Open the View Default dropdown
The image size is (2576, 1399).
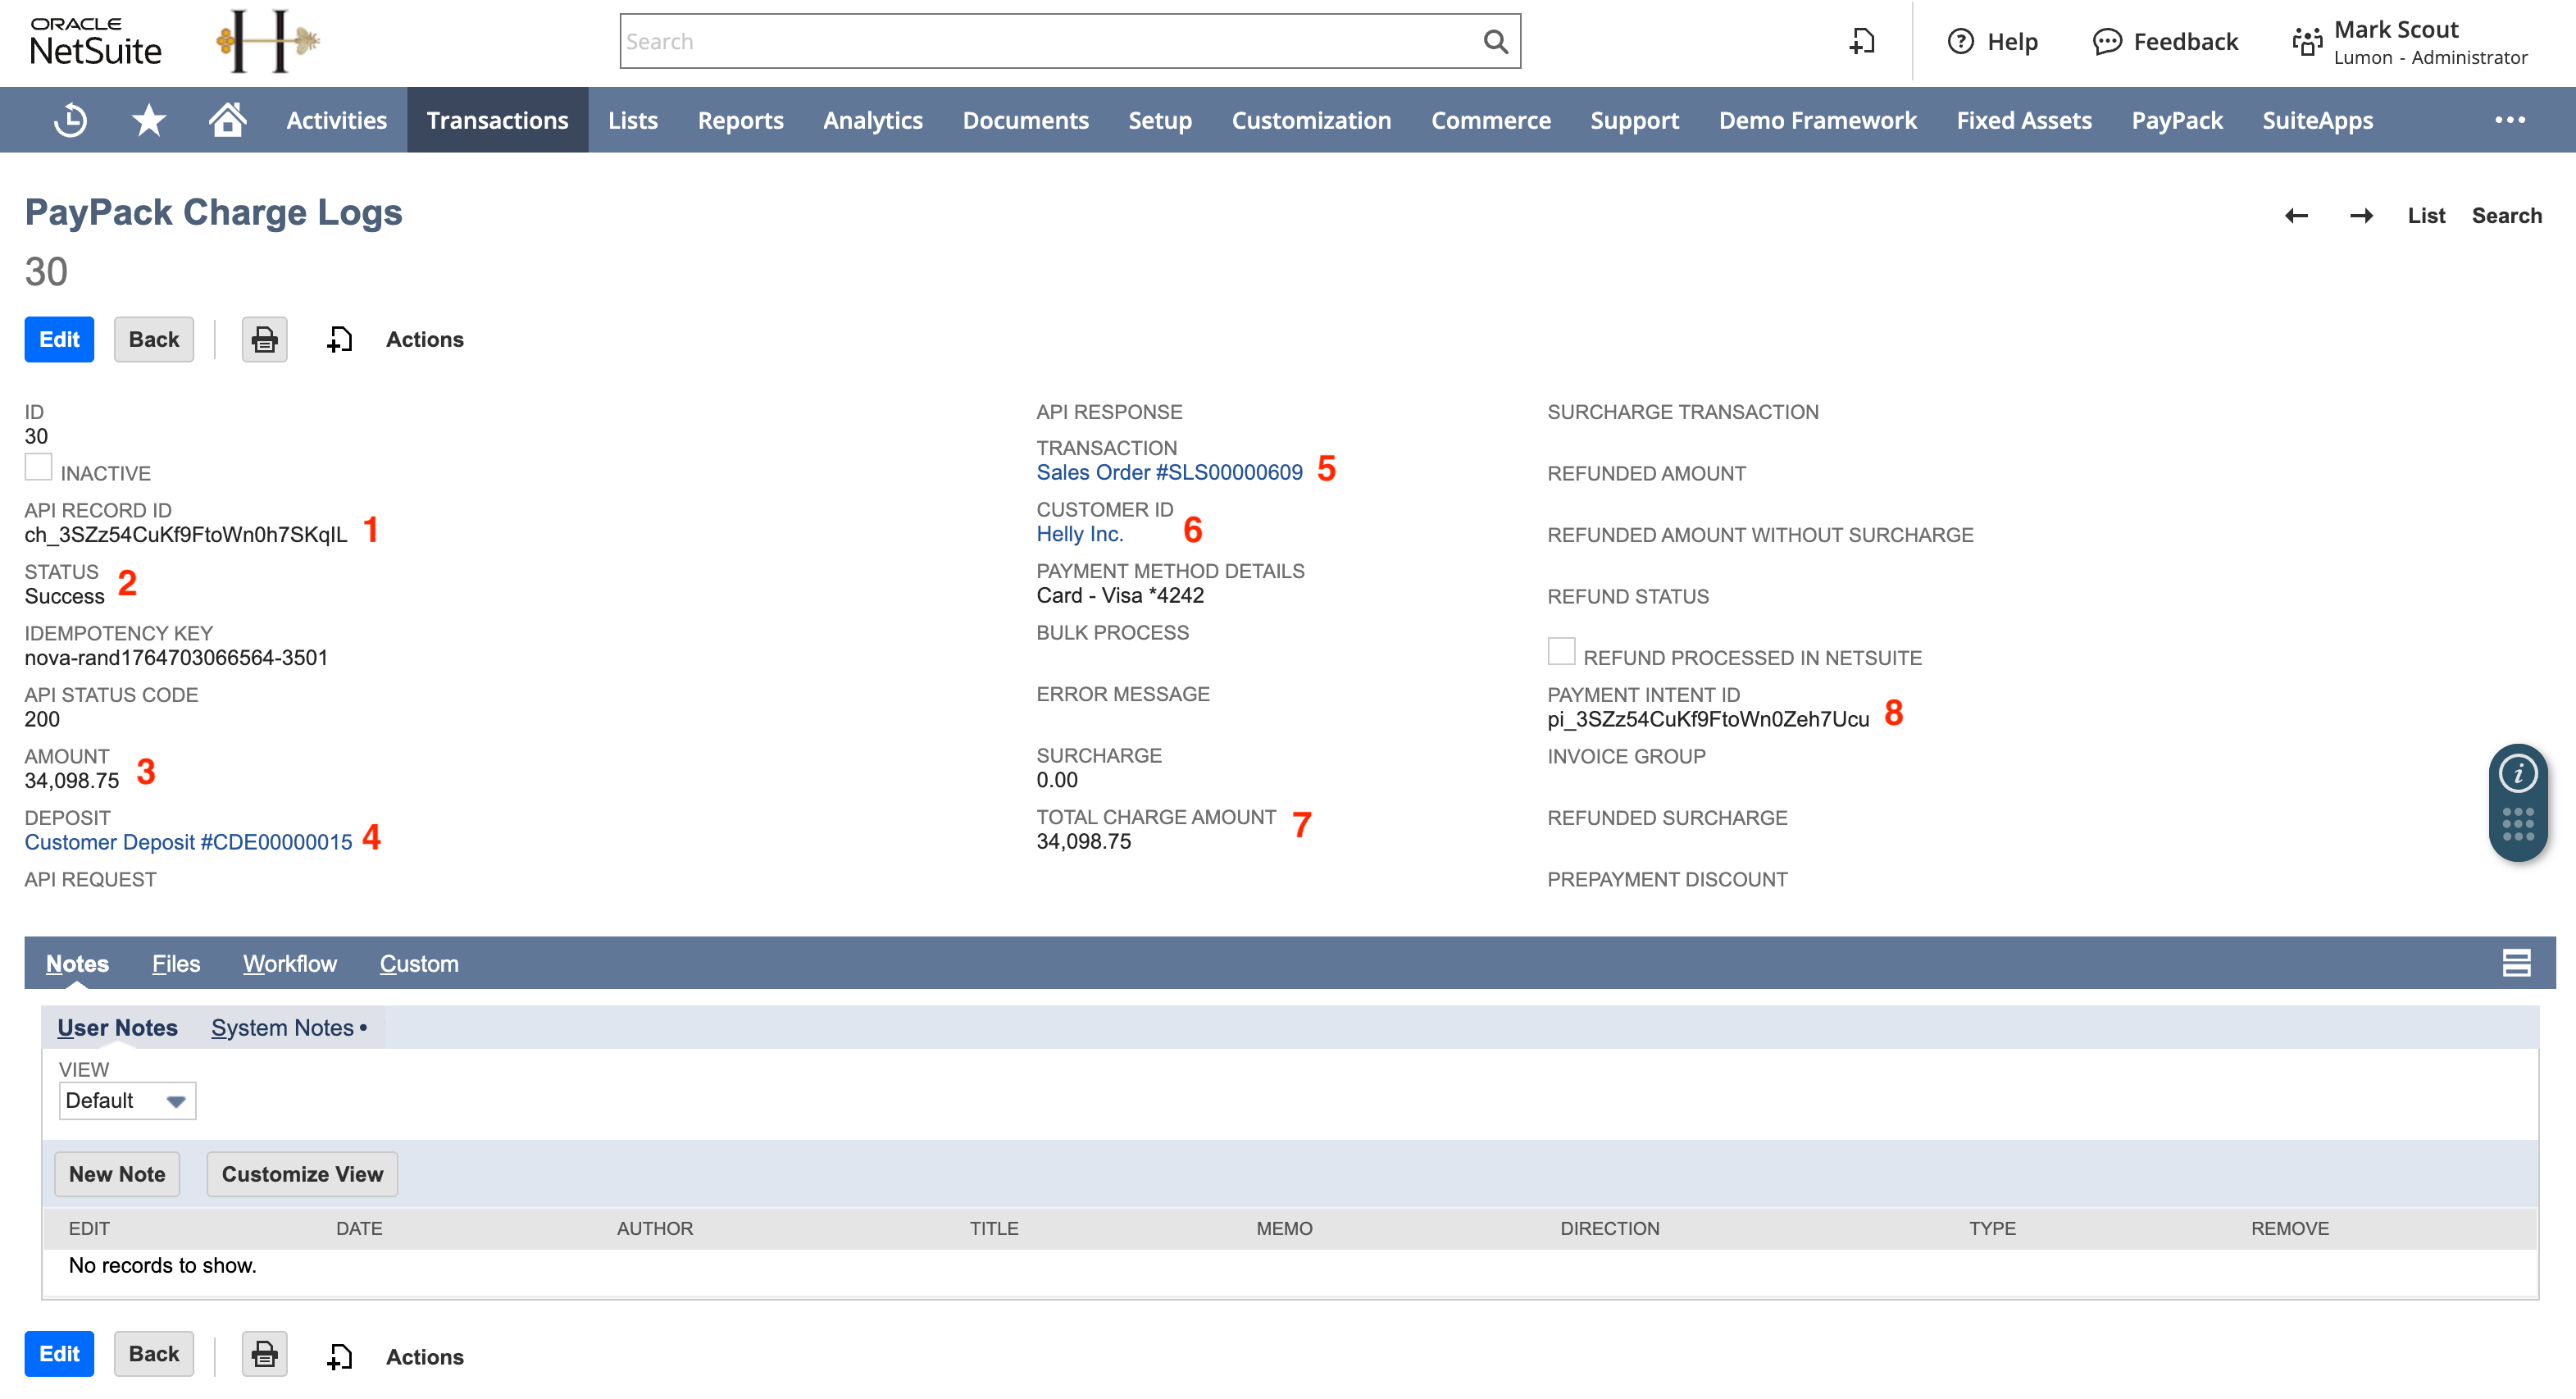click(x=127, y=1101)
